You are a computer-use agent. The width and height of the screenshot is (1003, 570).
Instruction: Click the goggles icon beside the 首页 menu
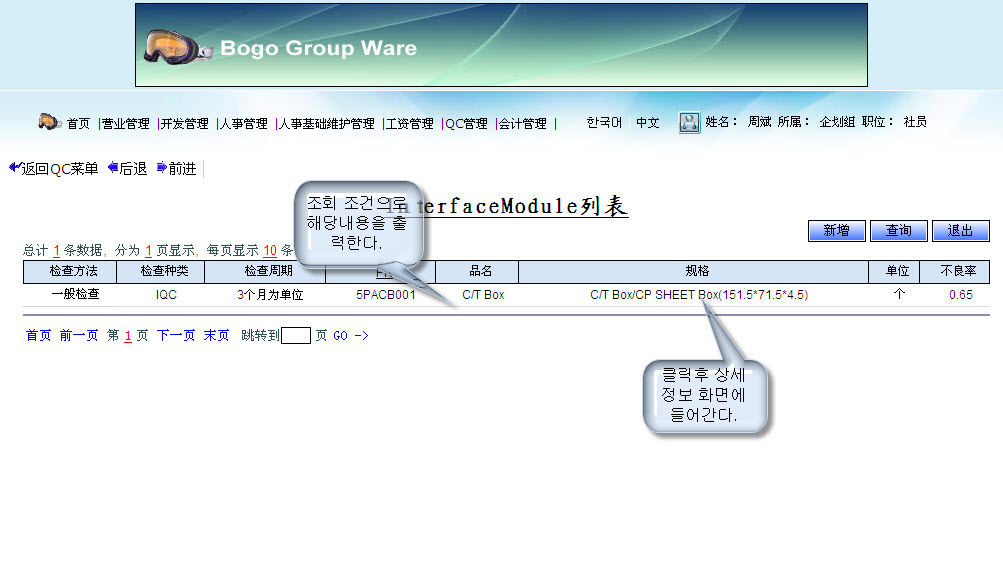[49, 122]
